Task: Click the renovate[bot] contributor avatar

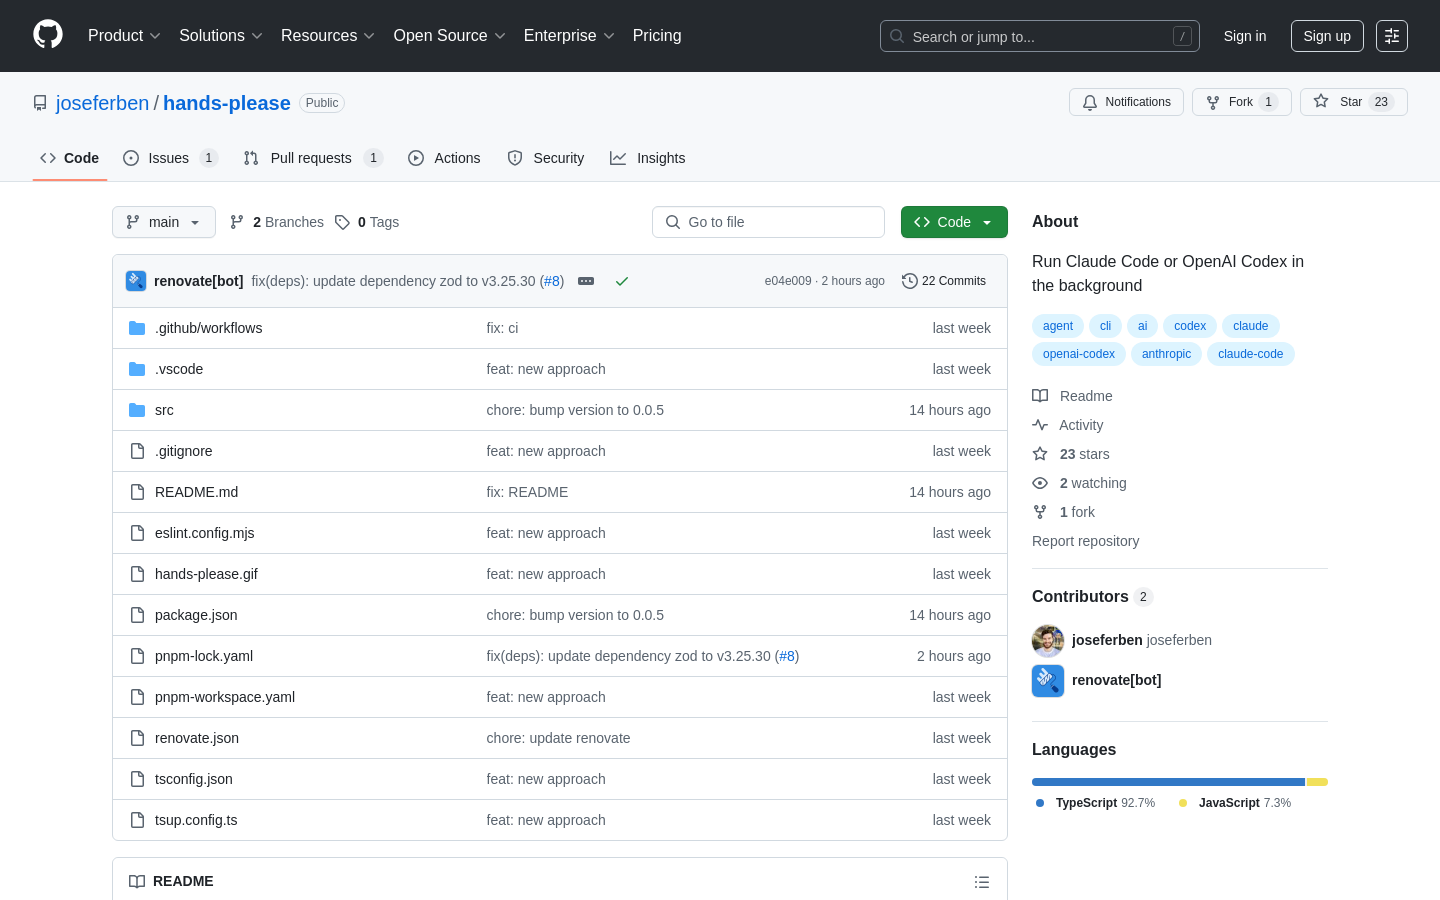Action: click(x=1048, y=681)
